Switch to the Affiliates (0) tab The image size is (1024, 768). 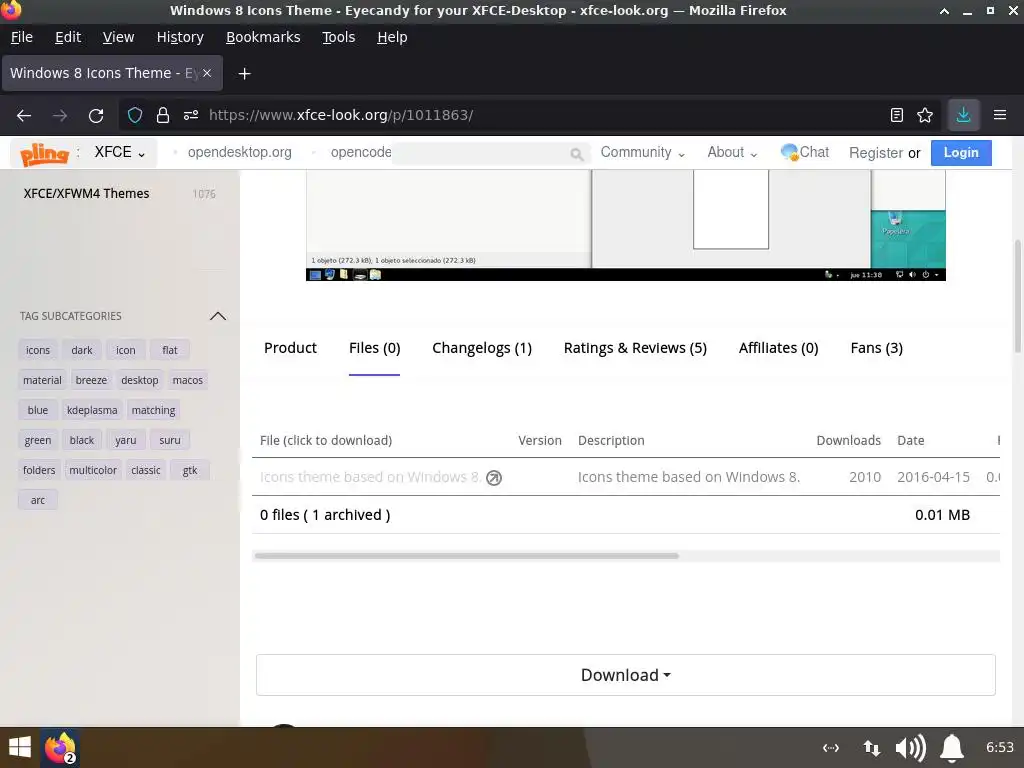pos(778,348)
